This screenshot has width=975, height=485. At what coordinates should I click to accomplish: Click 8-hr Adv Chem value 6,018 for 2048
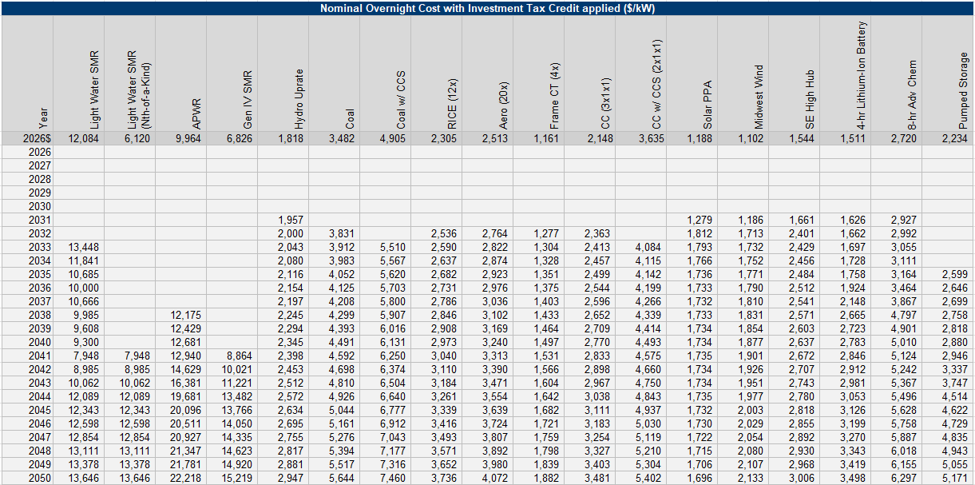pos(905,451)
